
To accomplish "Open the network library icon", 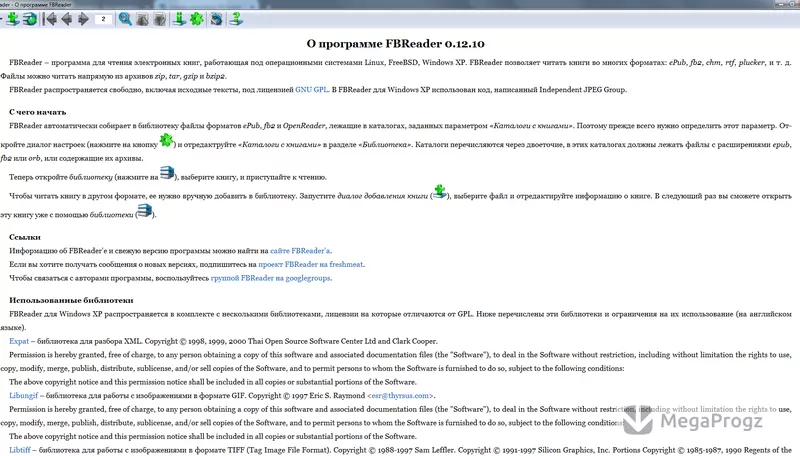I will coord(30,19).
